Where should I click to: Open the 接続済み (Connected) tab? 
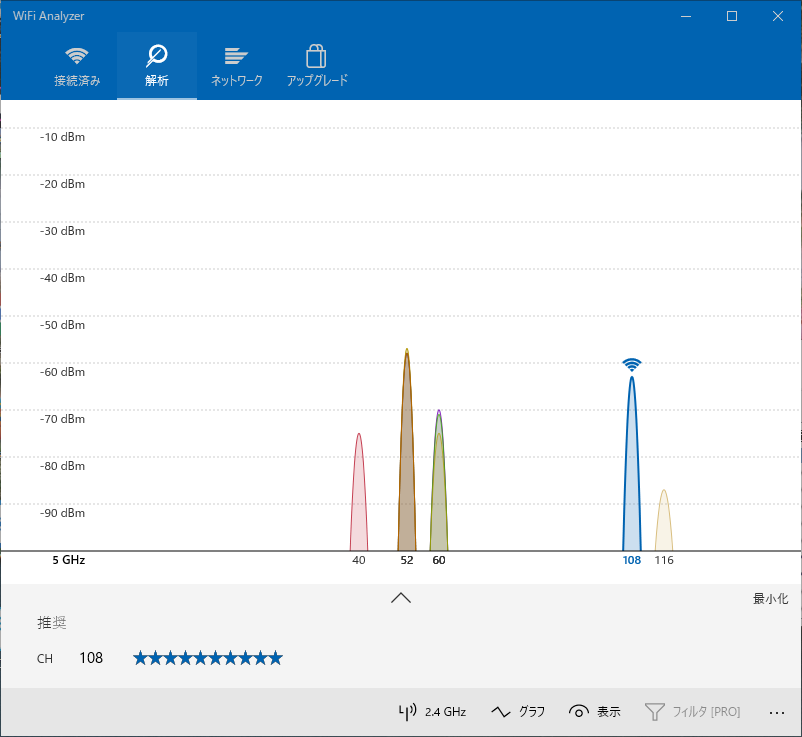coord(77,66)
